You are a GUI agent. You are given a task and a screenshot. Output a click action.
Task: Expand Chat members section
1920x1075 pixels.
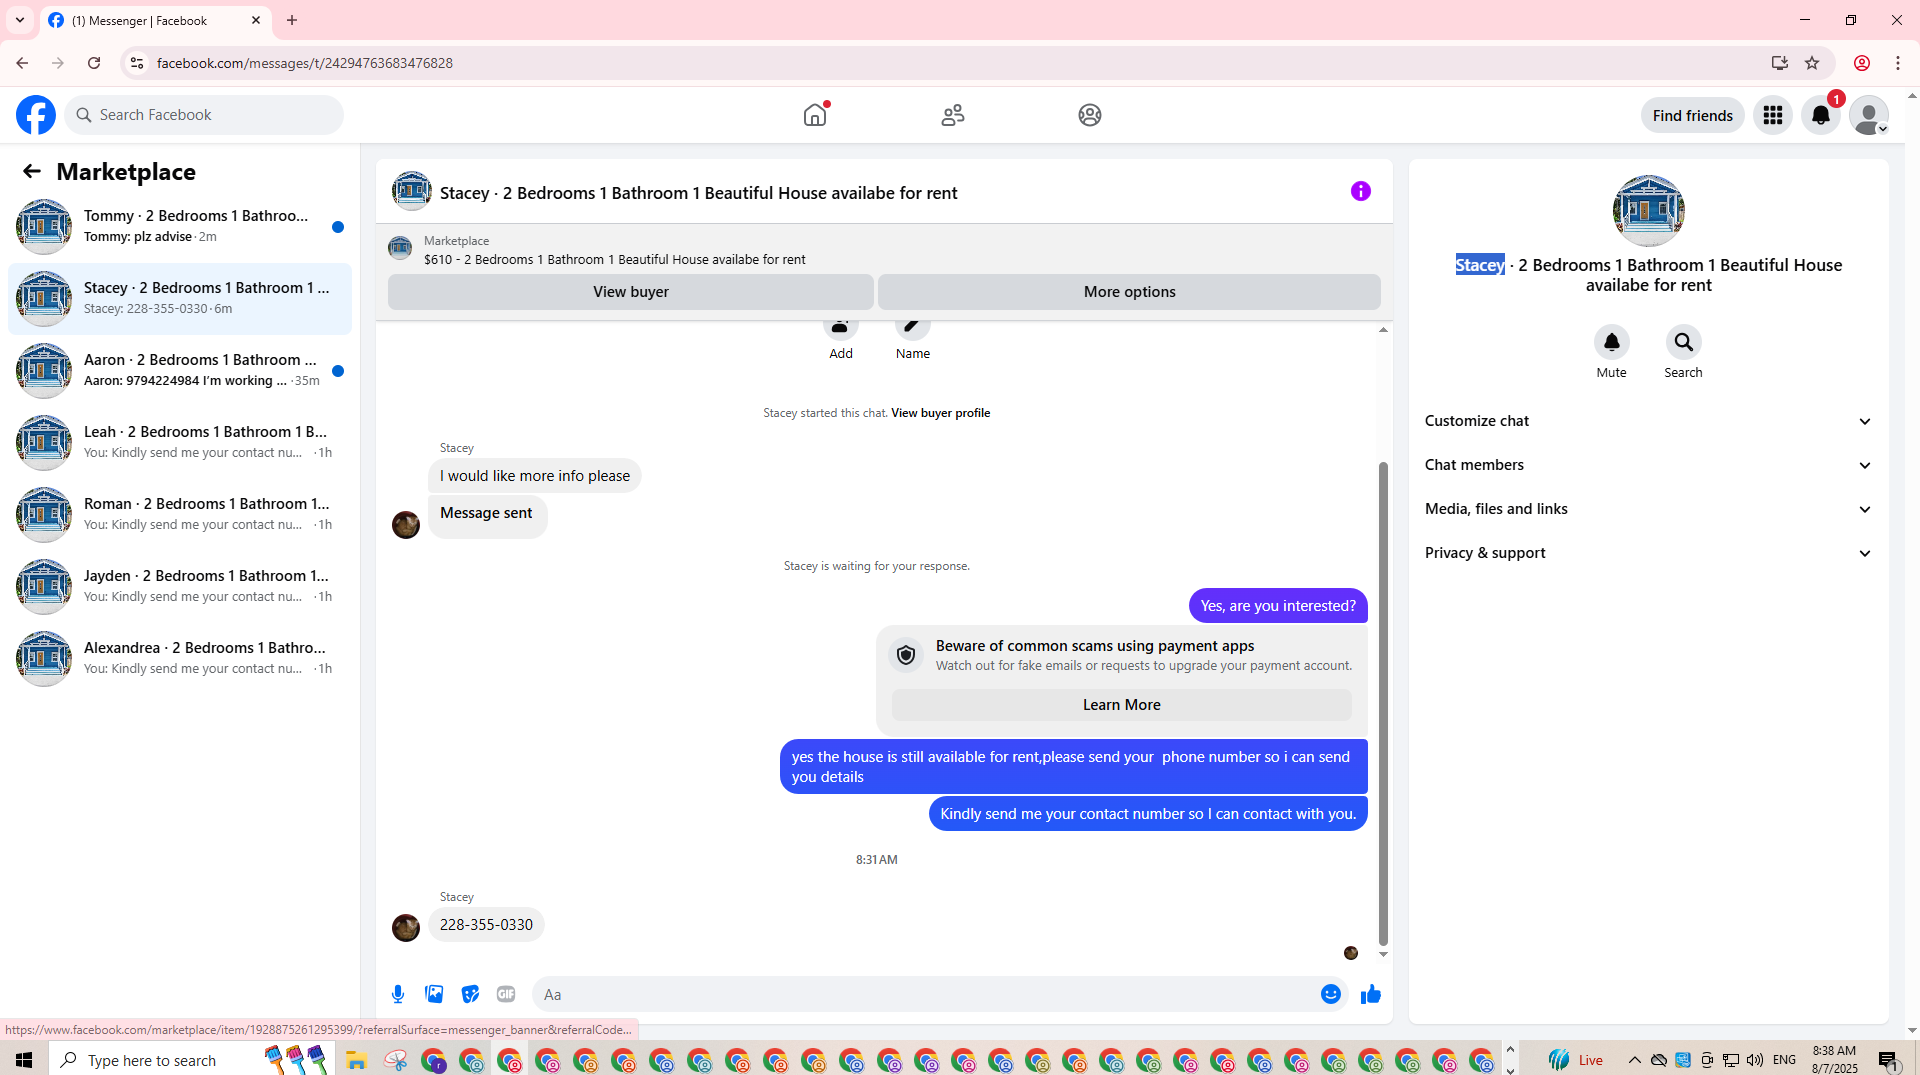click(x=1648, y=465)
